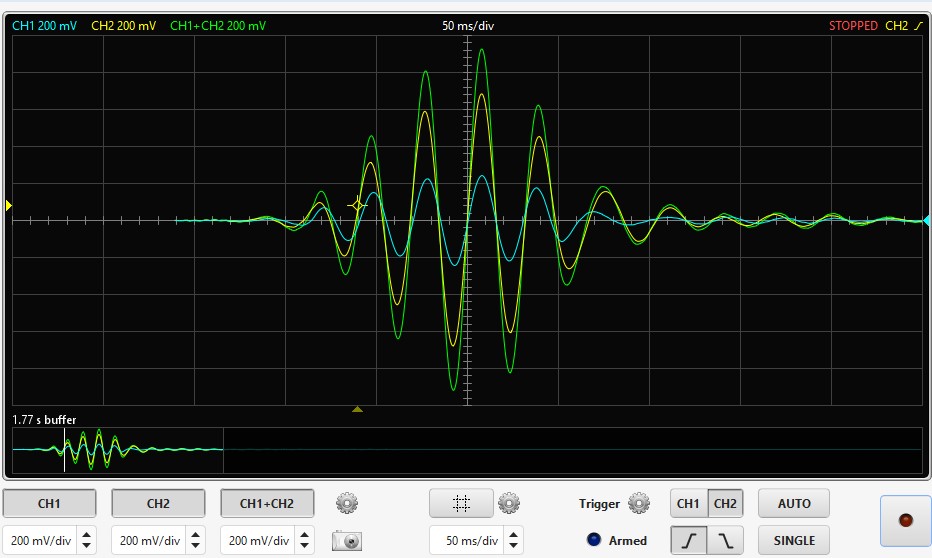This screenshot has height=558, width=932.
Task: Click the green 'CH1+CH2 200 mV' header label
Action: (x=218, y=26)
